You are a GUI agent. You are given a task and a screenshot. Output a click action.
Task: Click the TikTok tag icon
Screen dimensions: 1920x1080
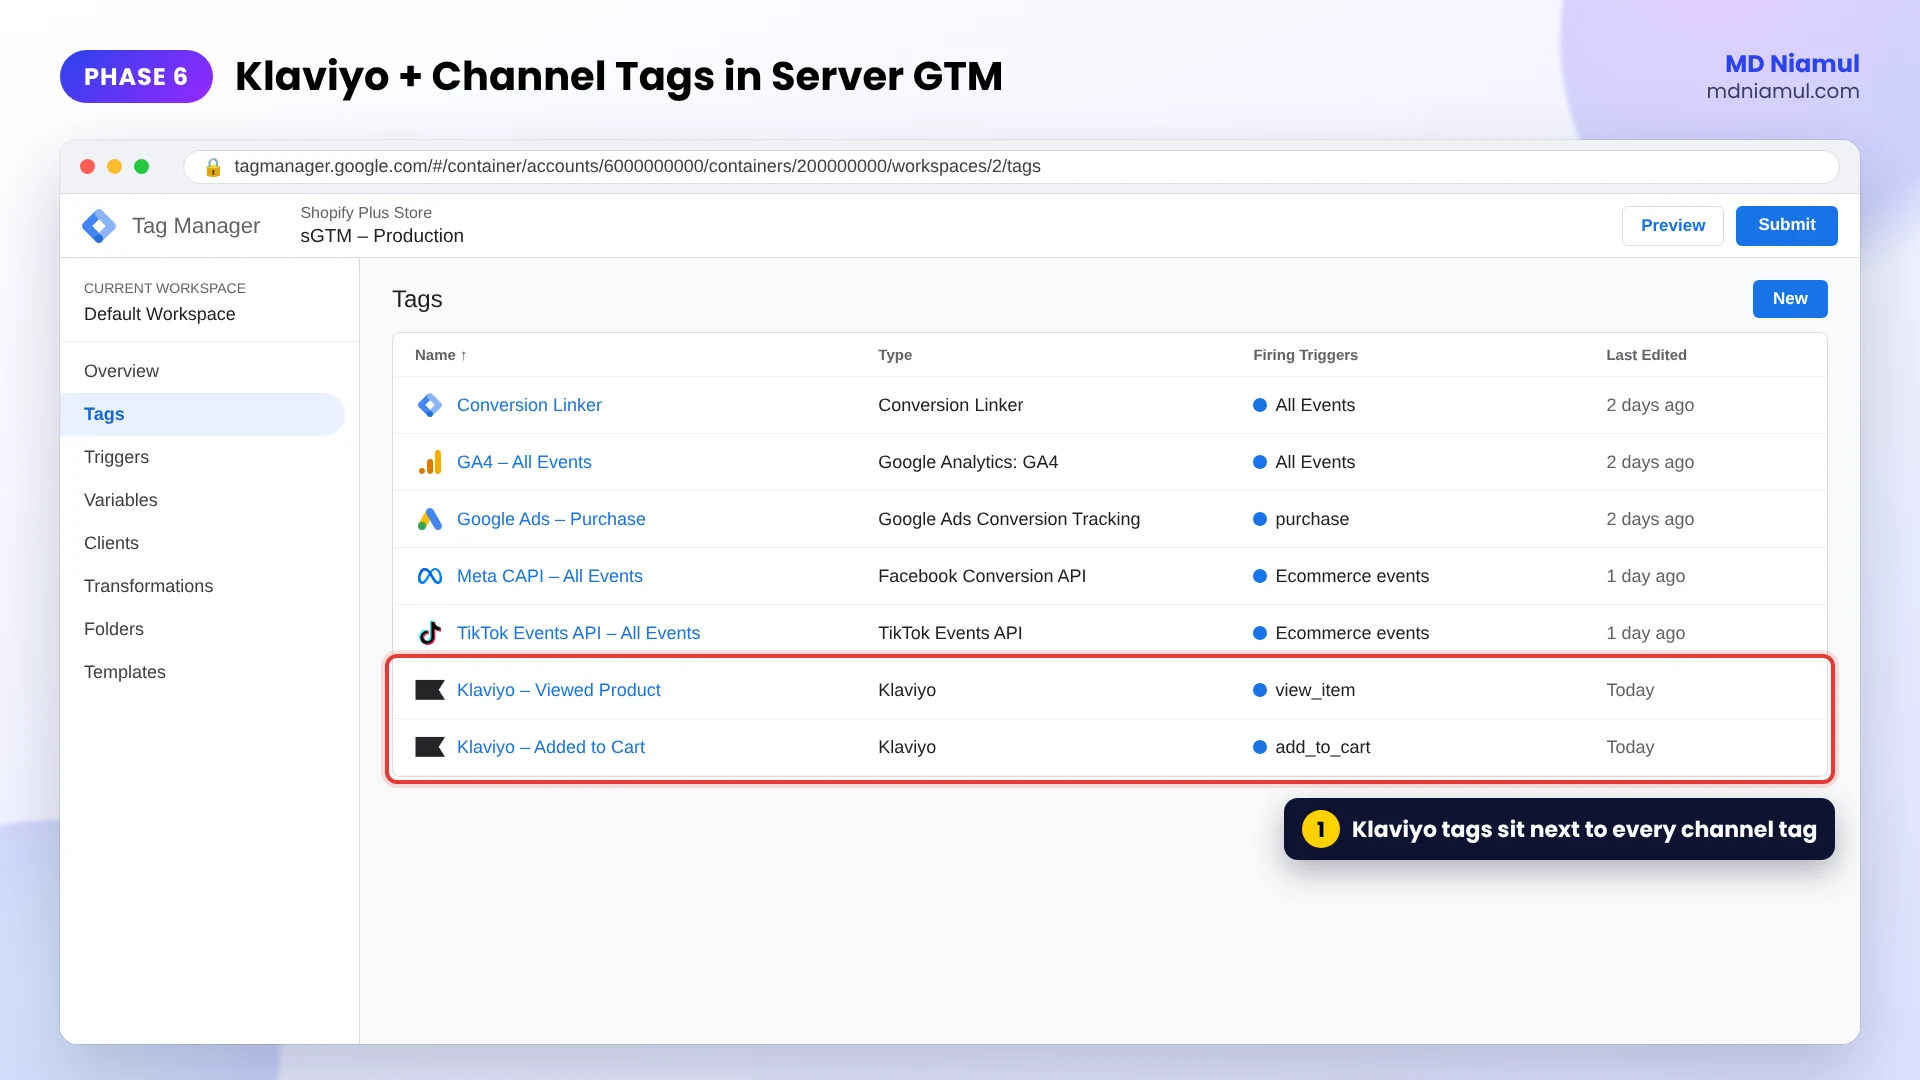pos(430,633)
